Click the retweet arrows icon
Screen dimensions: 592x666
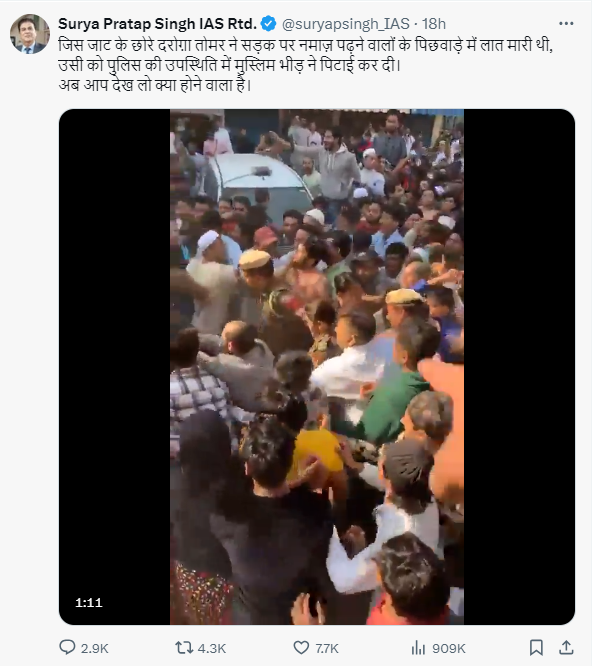[184, 648]
